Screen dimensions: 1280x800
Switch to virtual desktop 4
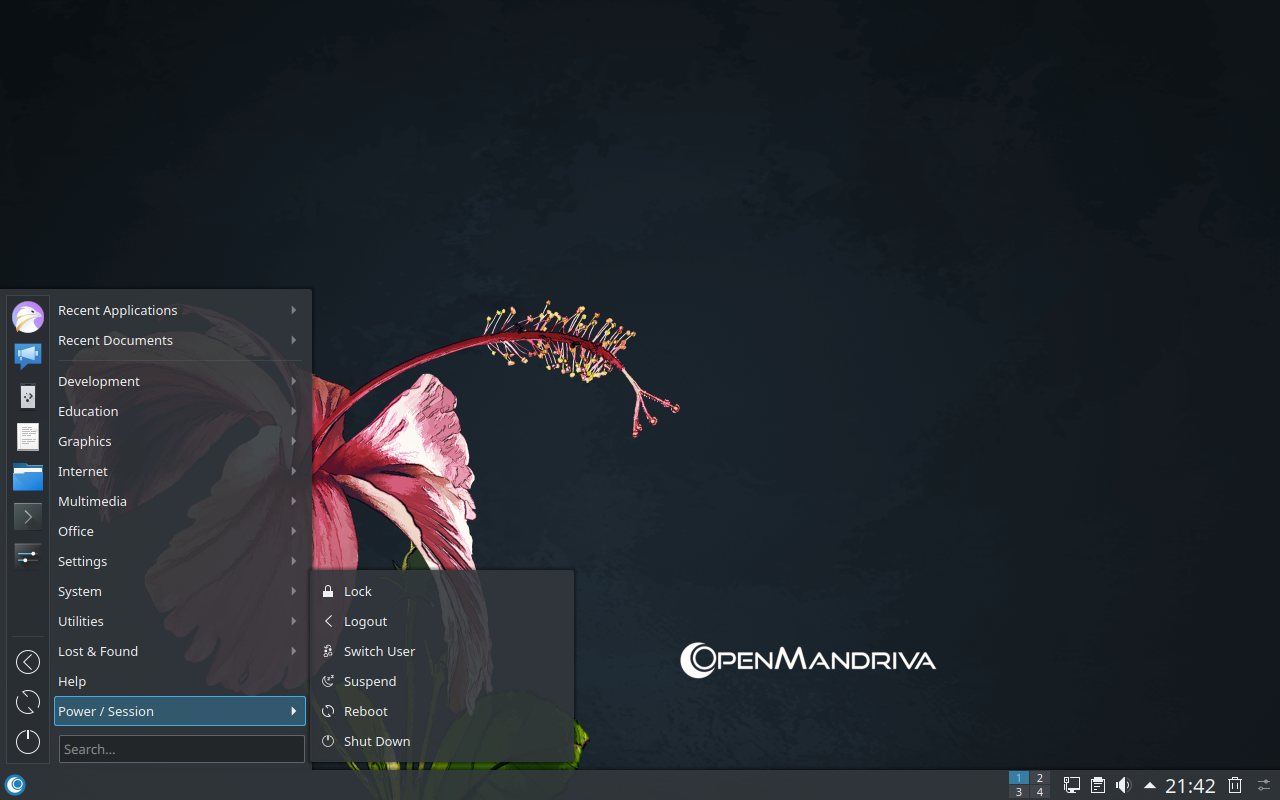point(1039,792)
